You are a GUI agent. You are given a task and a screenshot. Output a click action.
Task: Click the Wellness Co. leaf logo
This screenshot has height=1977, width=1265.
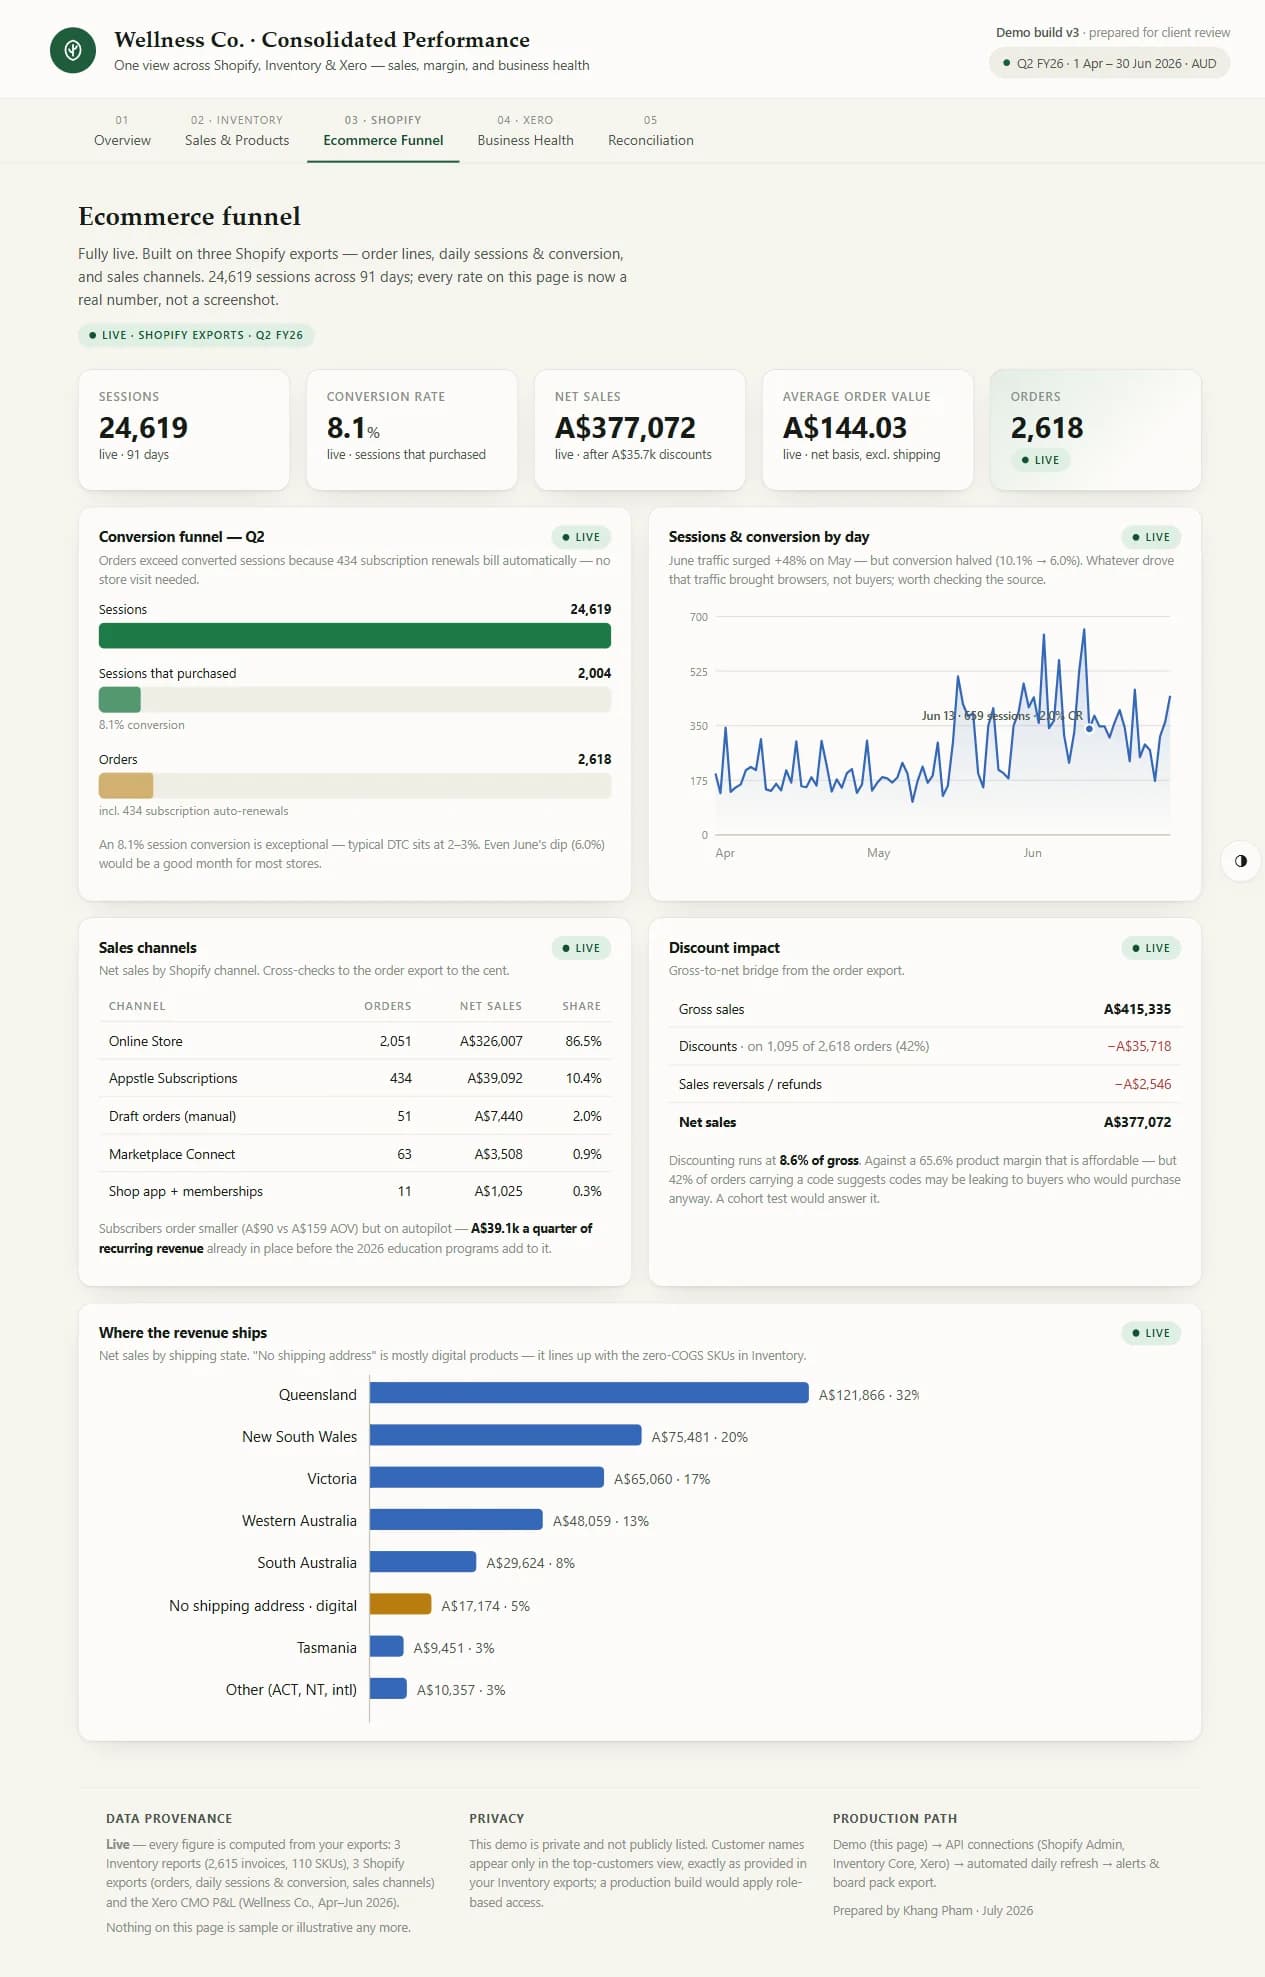tap(73, 50)
